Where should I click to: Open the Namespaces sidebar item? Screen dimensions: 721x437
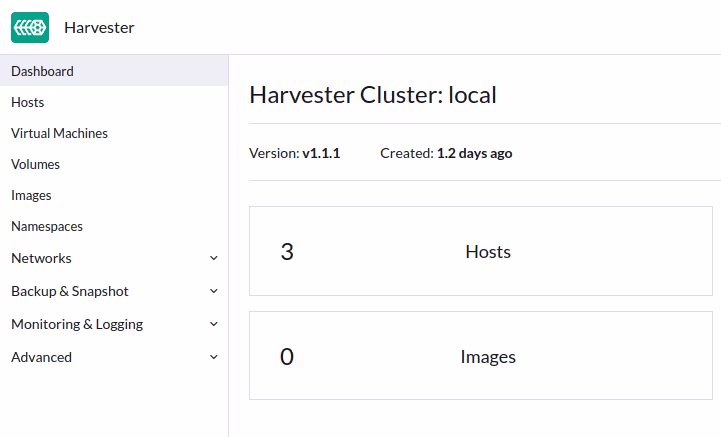point(47,226)
